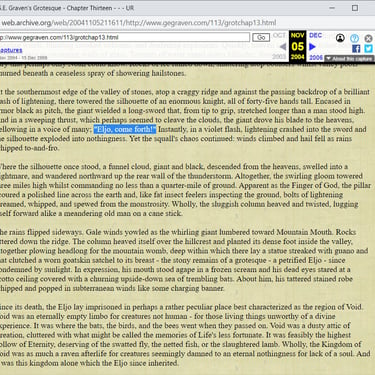This screenshot has height=375, width=375.
Task: Go to the previous capture with gray arrow
Action: 283,47
